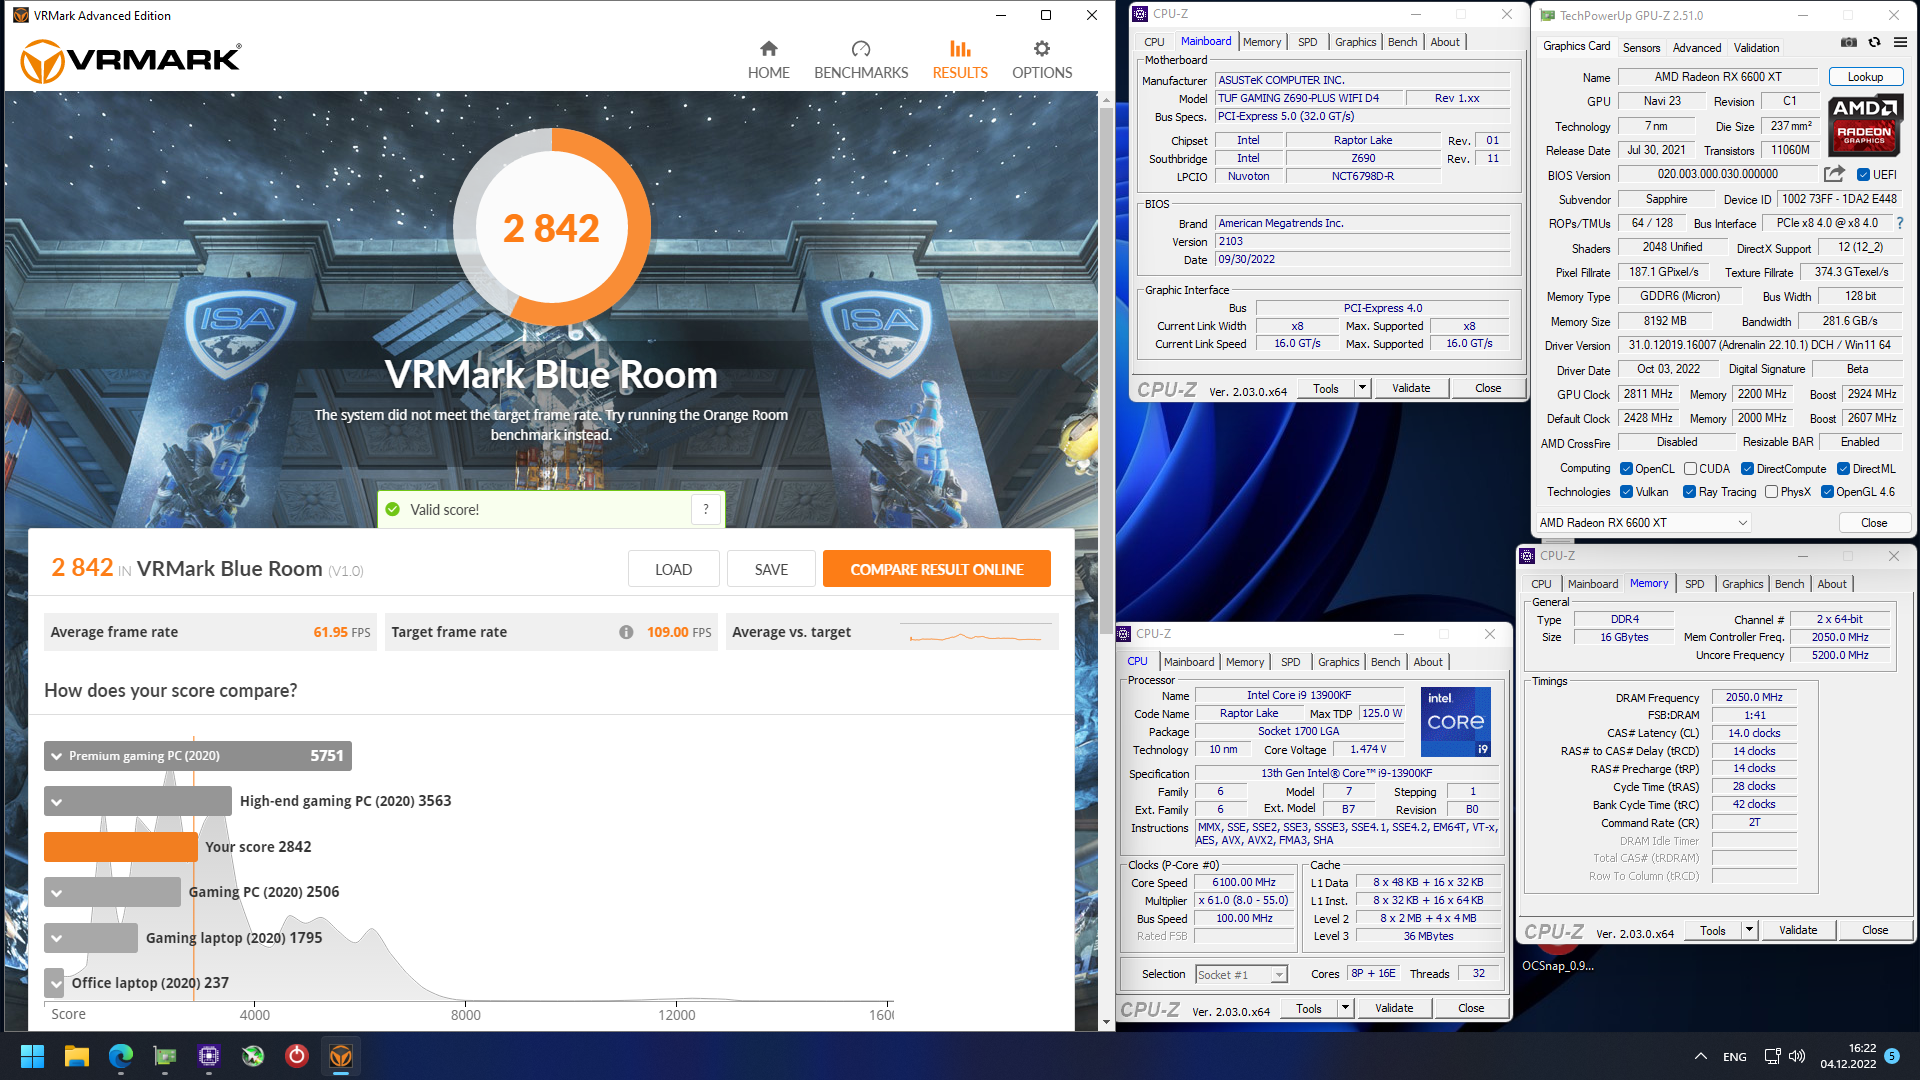The image size is (1920, 1080).
Task: Click the Average vs. target graph
Action: click(977, 632)
